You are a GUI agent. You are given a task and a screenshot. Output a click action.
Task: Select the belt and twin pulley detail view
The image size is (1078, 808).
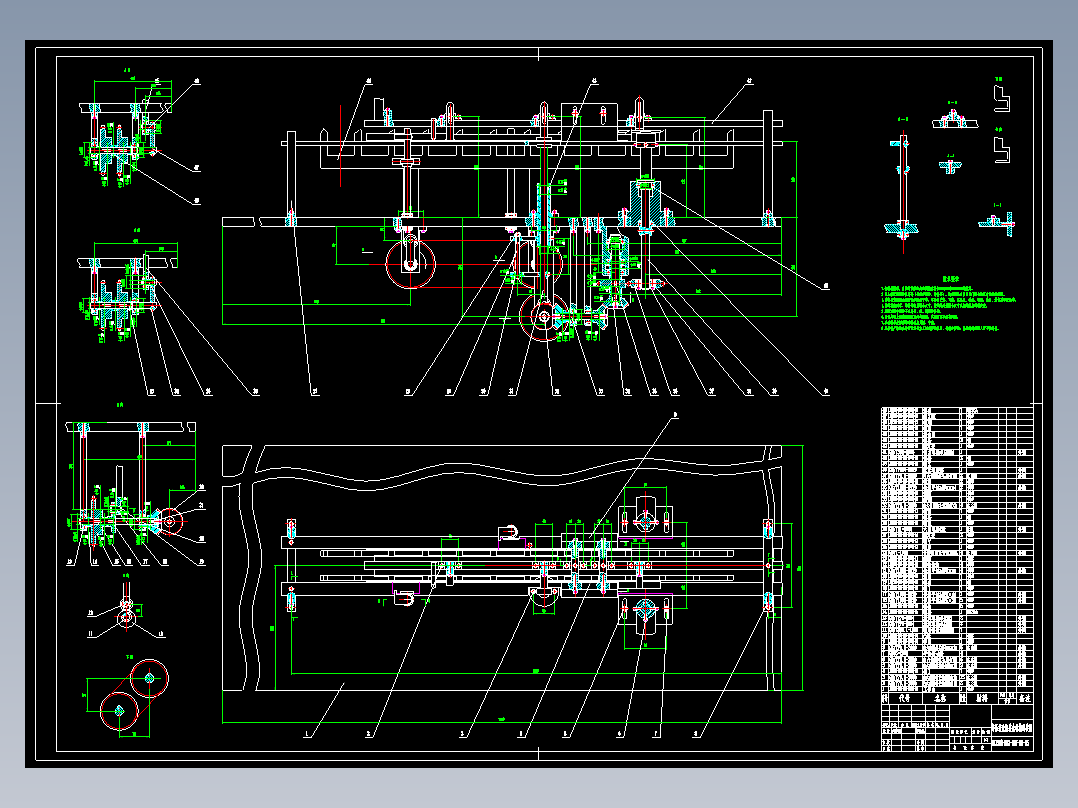pyautogui.click(x=126, y=697)
